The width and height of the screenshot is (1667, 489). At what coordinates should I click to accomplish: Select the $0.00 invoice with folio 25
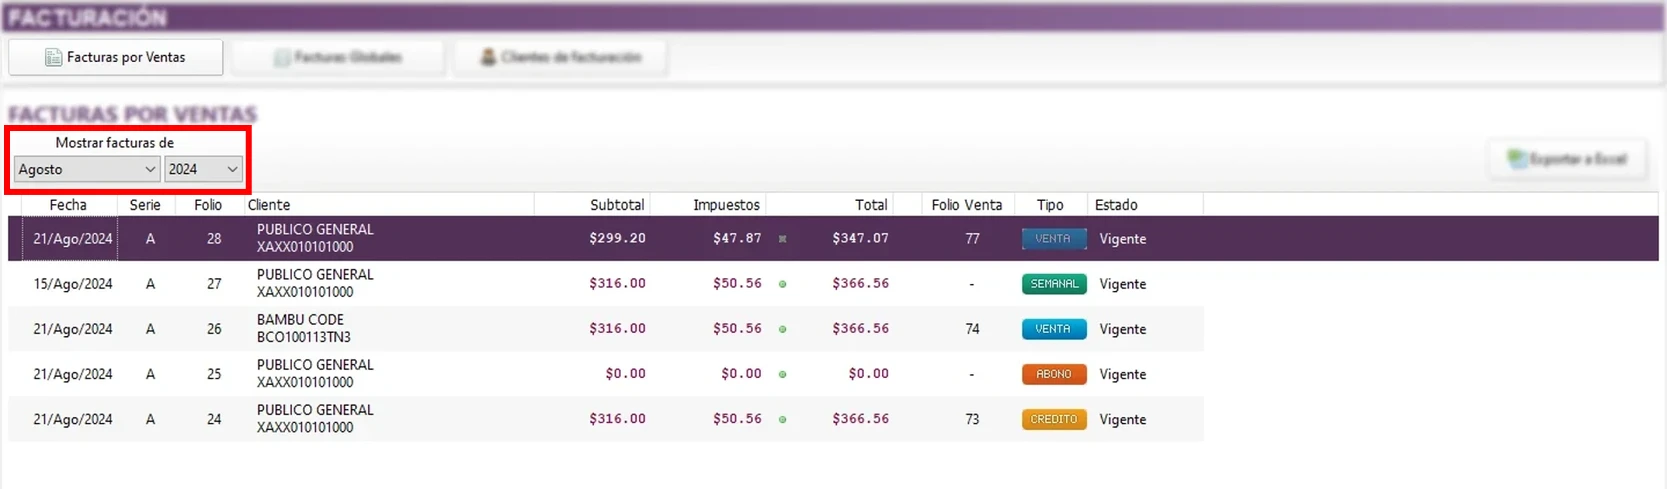tap(400, 374)
